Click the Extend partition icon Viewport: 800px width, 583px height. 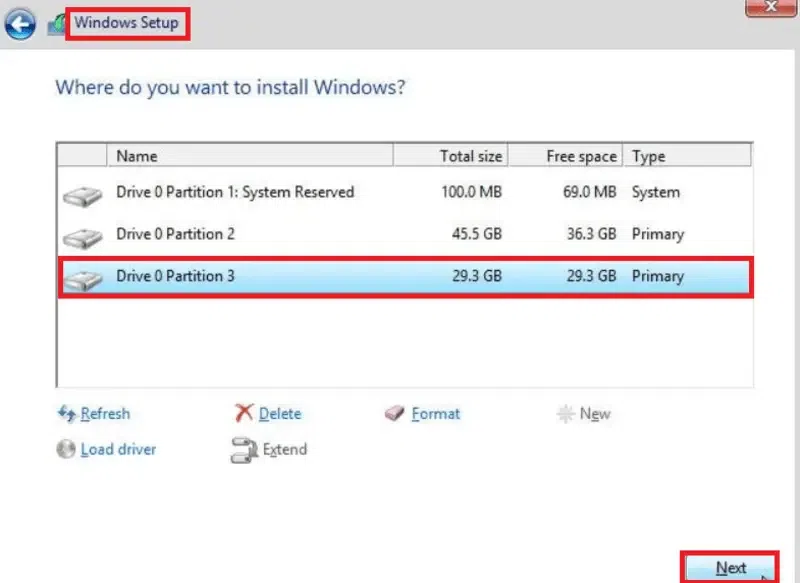(244, 450)
